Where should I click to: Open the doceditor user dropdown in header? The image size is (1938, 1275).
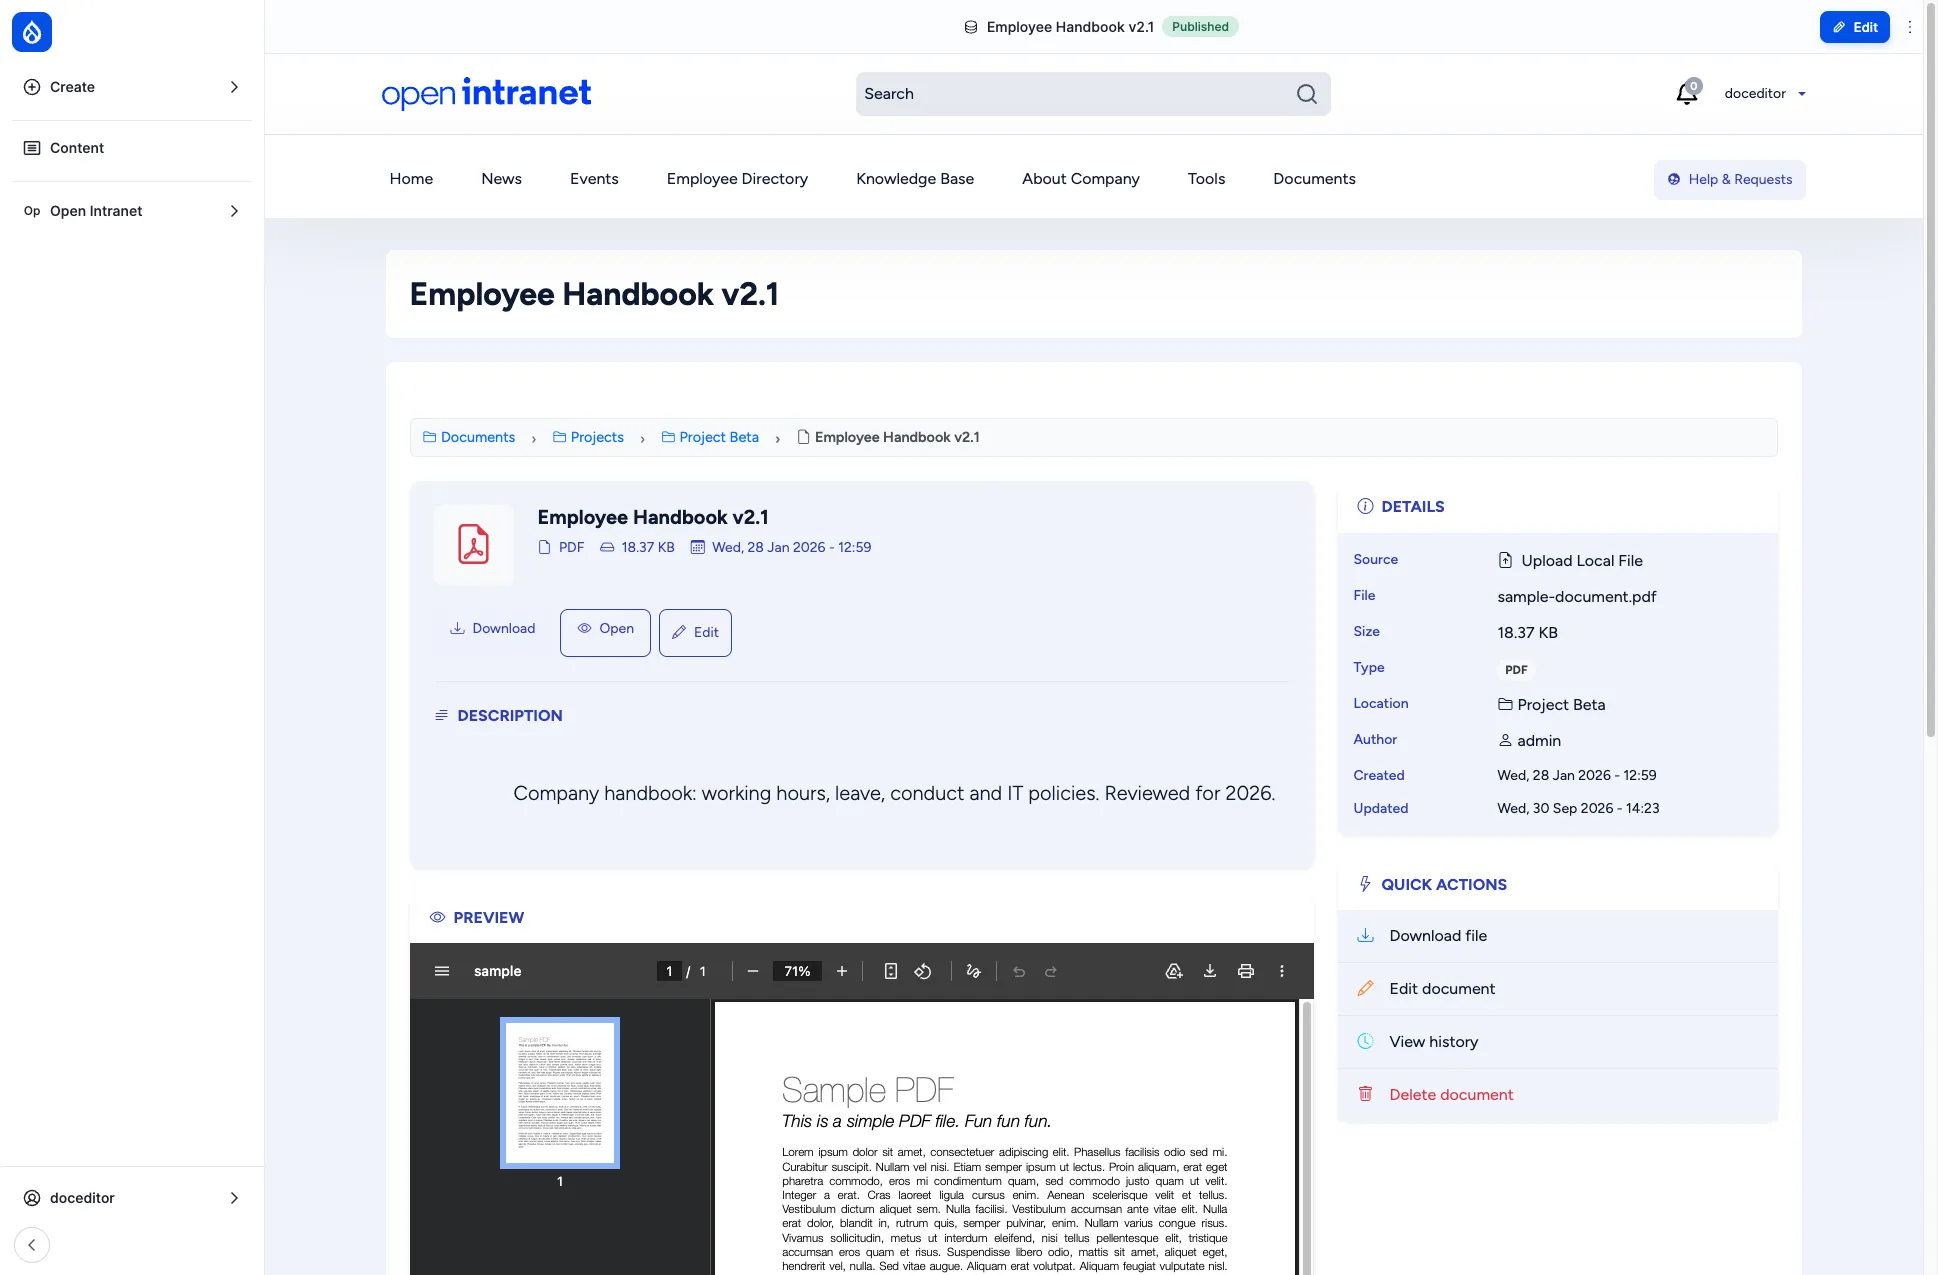coord(1765,93)
